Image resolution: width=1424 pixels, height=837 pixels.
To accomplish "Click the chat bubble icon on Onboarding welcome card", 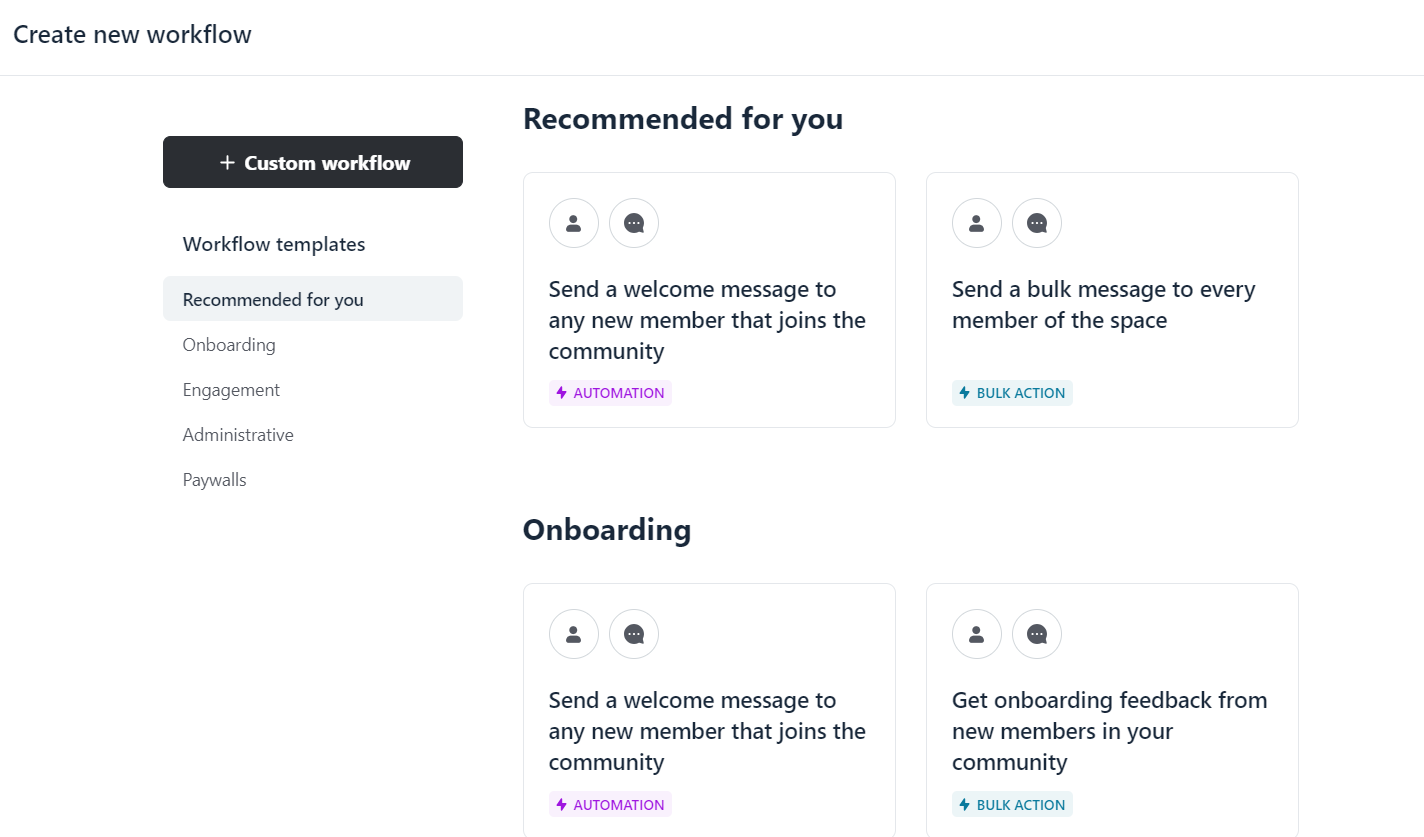I will (634, 634).
